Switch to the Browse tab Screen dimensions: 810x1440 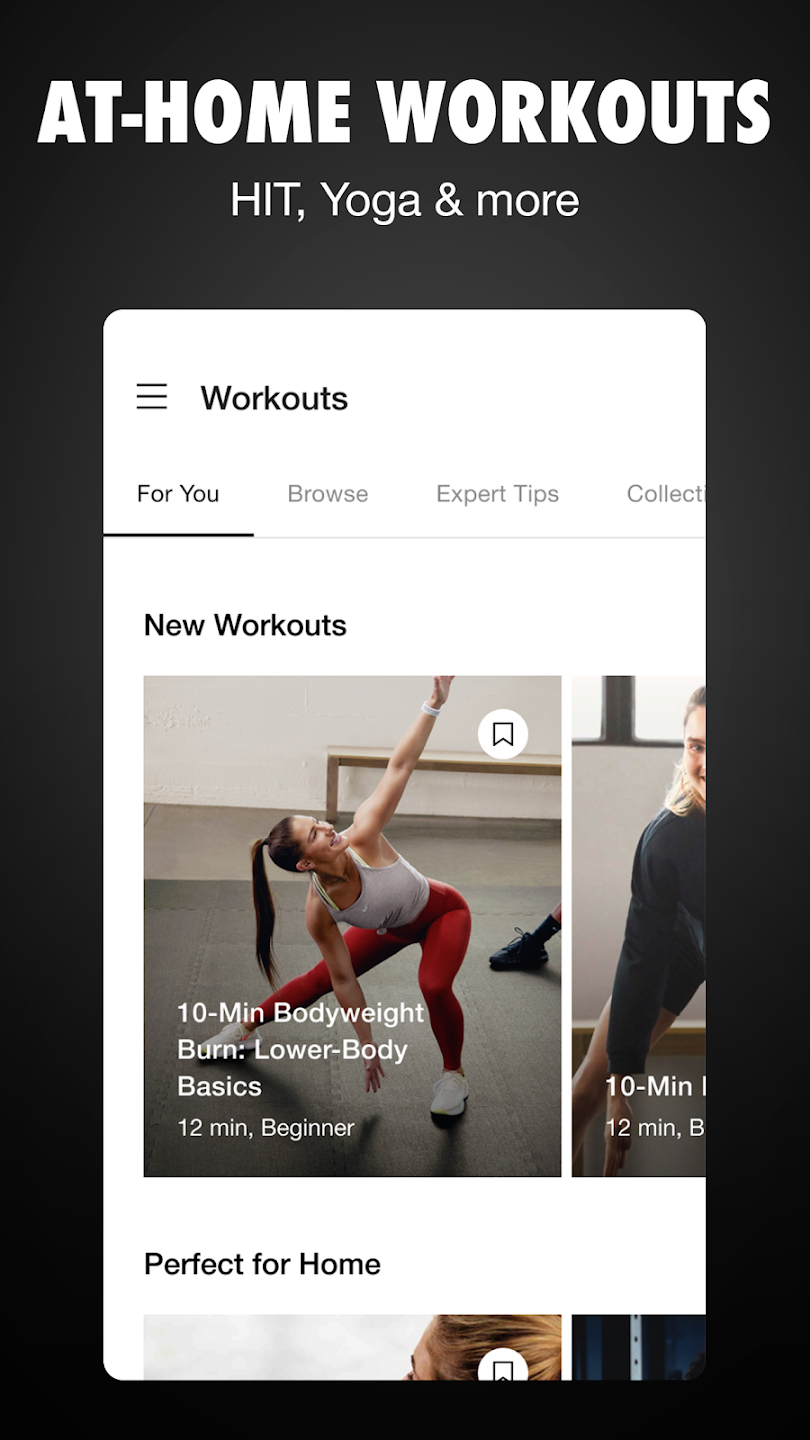pyautogui.click(x=328, y=494)
